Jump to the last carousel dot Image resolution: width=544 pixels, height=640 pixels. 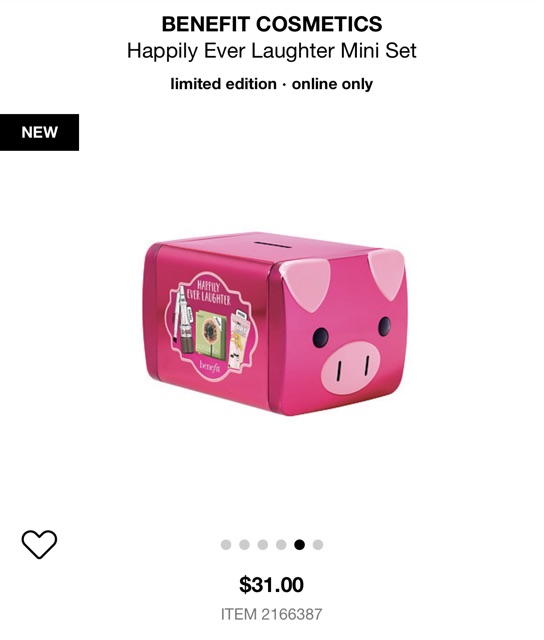point(318,544)
